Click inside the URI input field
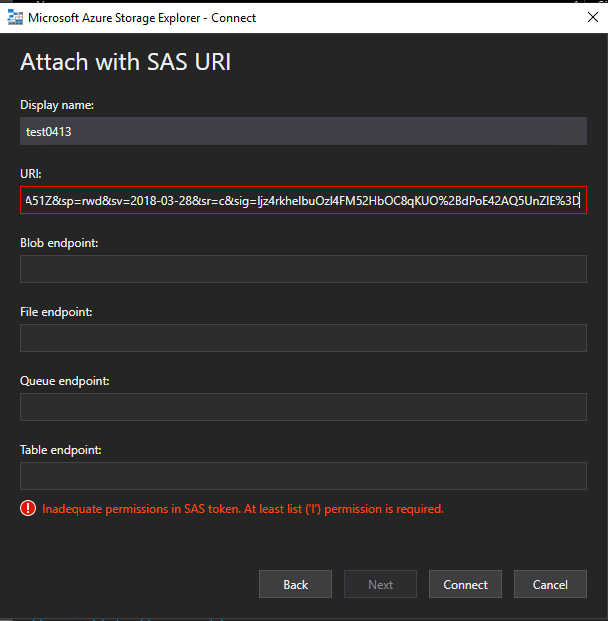The image size is (608, 621). coord(303,200)
